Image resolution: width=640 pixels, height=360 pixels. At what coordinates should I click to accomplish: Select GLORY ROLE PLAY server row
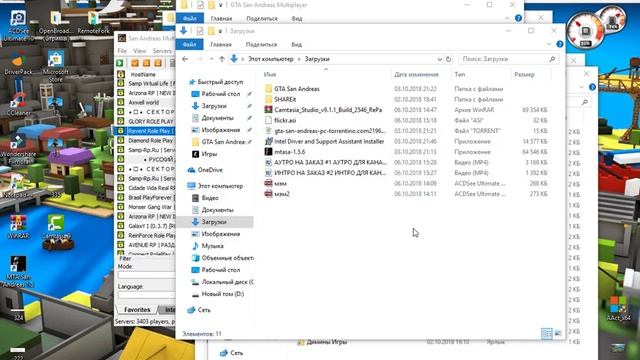coord(145,121)
